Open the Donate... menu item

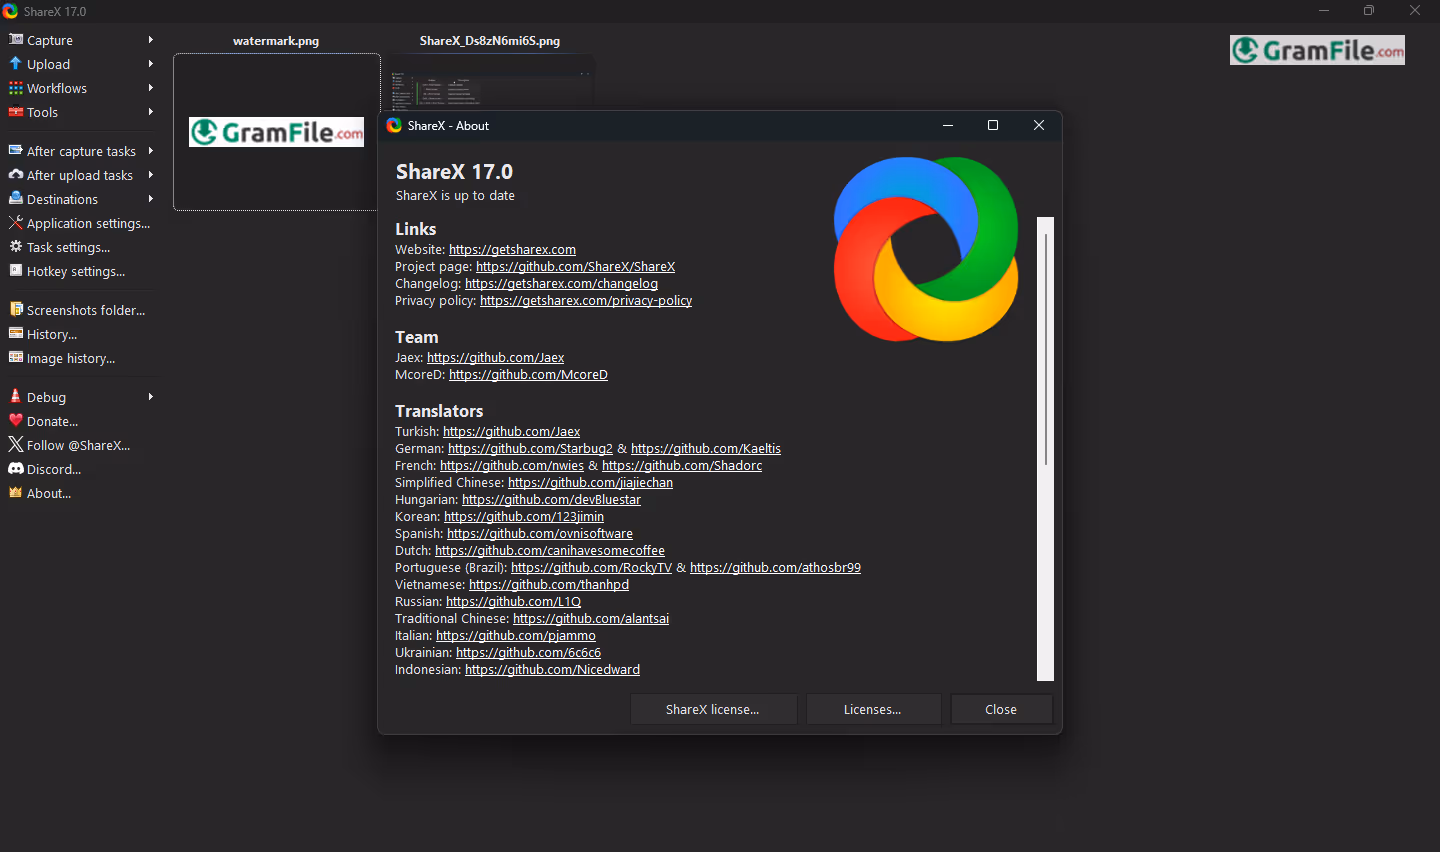pos(80,421)
